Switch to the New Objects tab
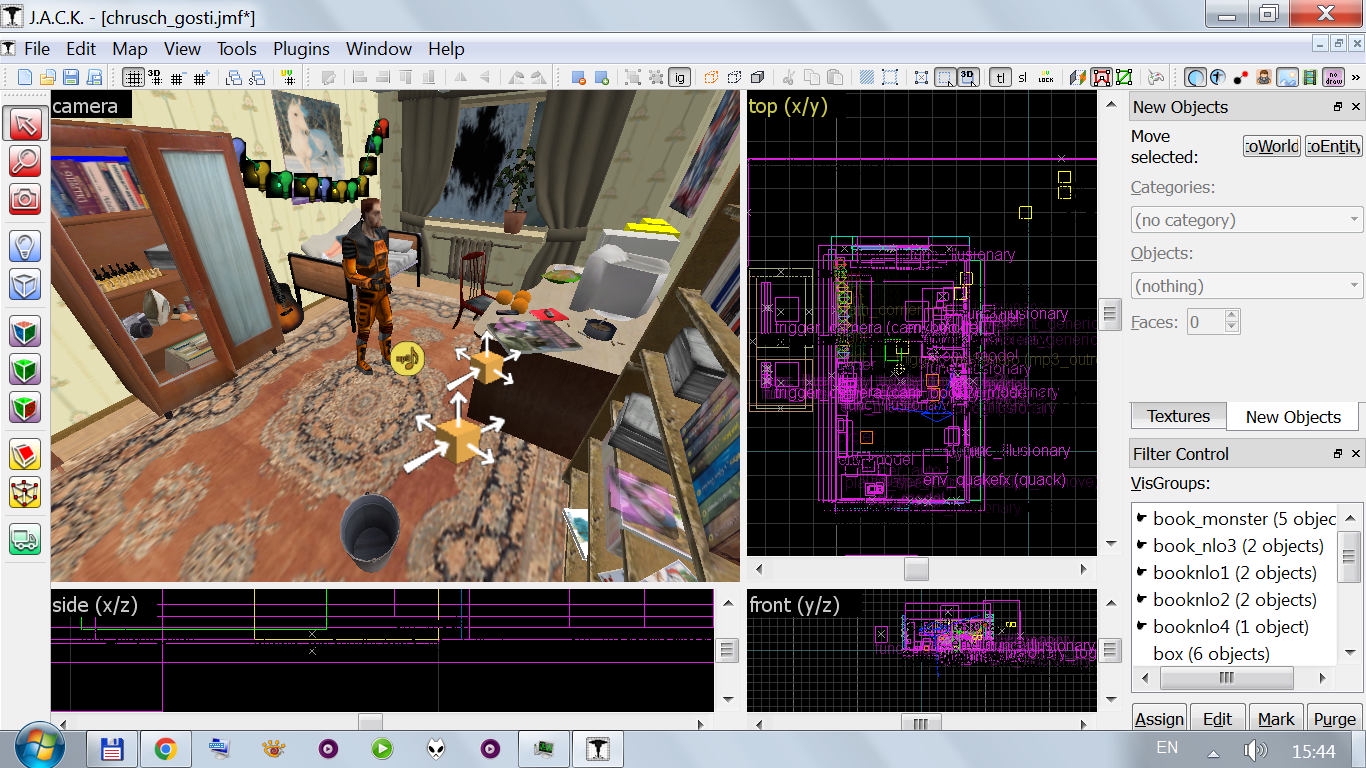The width and height of the screenshot is (1366, 768). 1293,417
